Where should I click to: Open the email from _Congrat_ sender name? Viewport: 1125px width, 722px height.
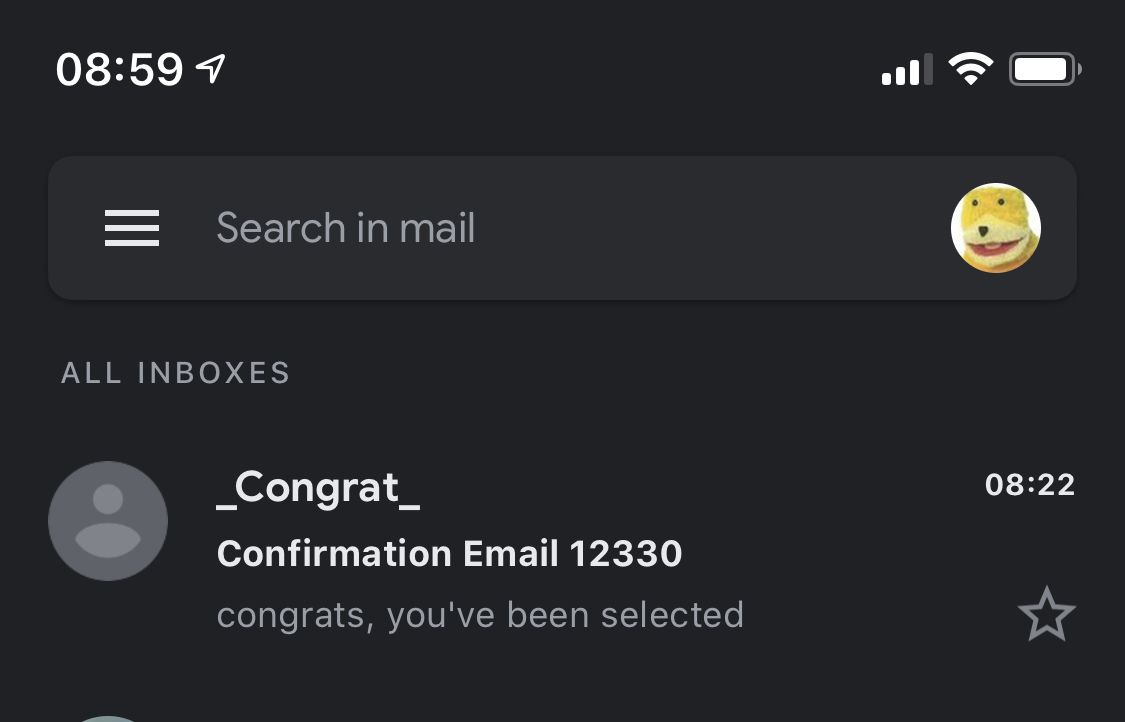pos(318,488)
